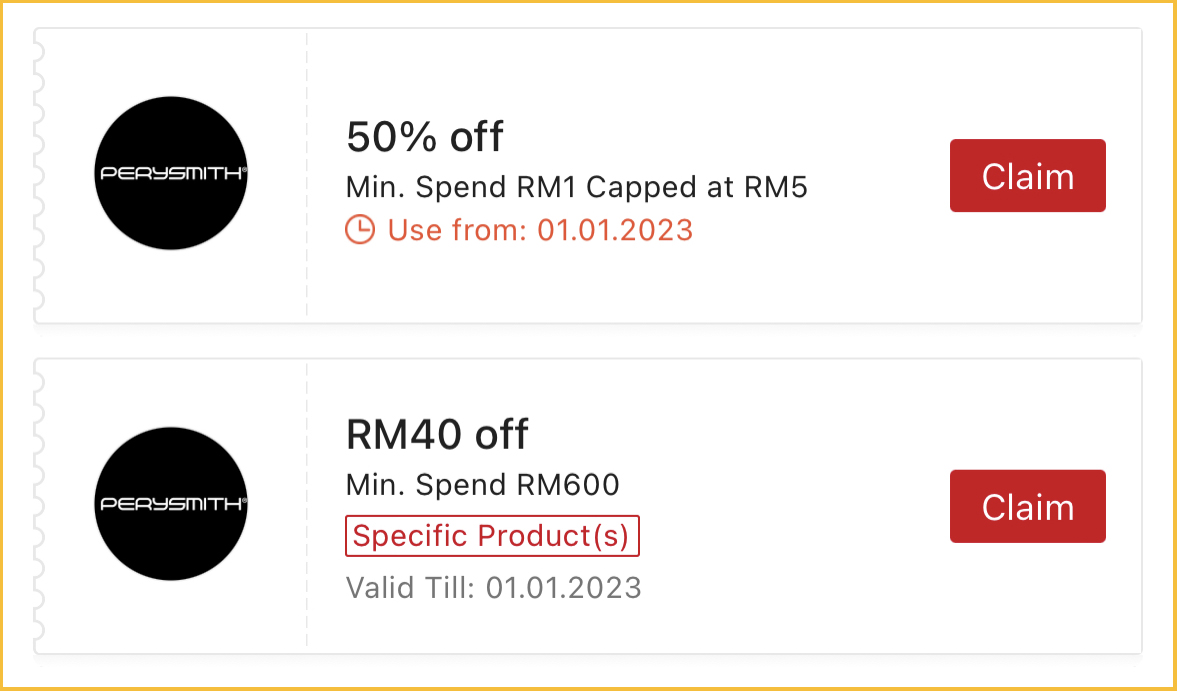Click the gap between the two voucher cards

[588, 341]
